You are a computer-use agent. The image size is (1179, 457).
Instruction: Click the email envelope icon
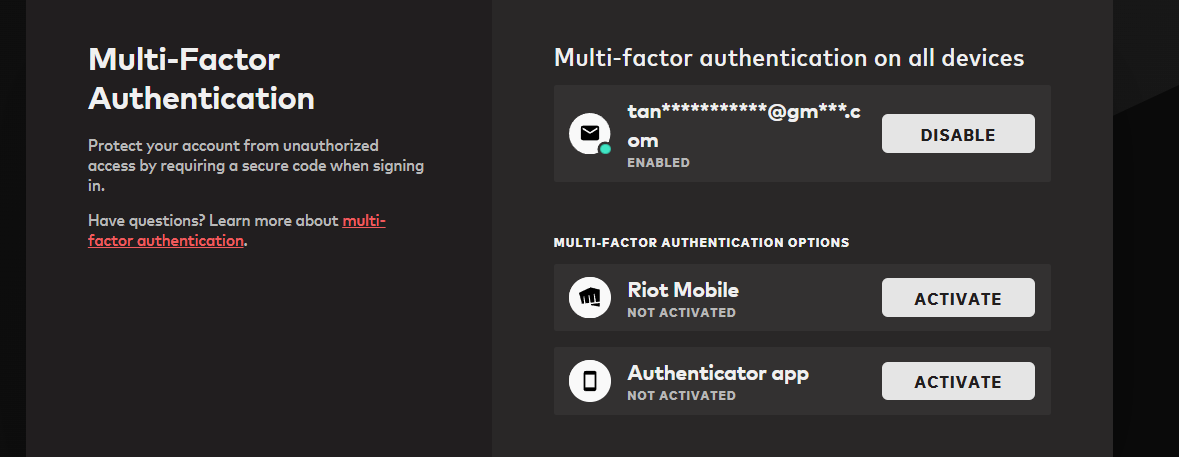click(x=589, y=133)
